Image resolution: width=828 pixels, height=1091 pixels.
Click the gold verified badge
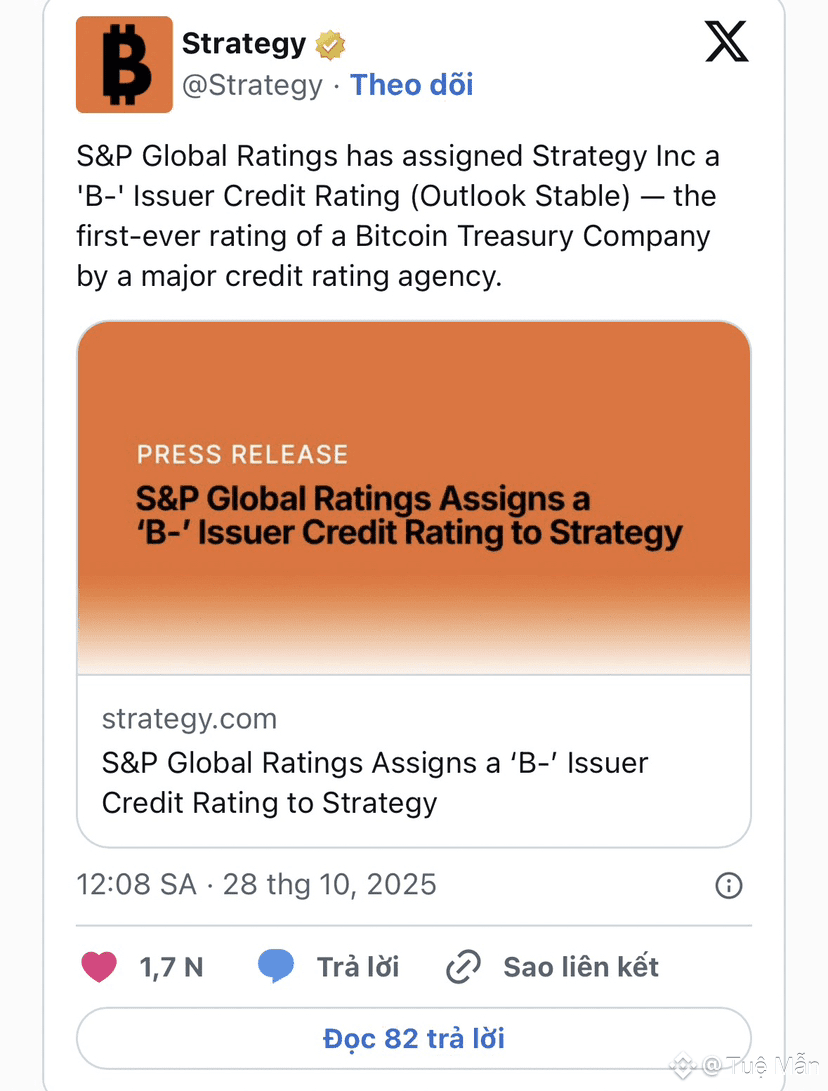(x=331, y=44)
